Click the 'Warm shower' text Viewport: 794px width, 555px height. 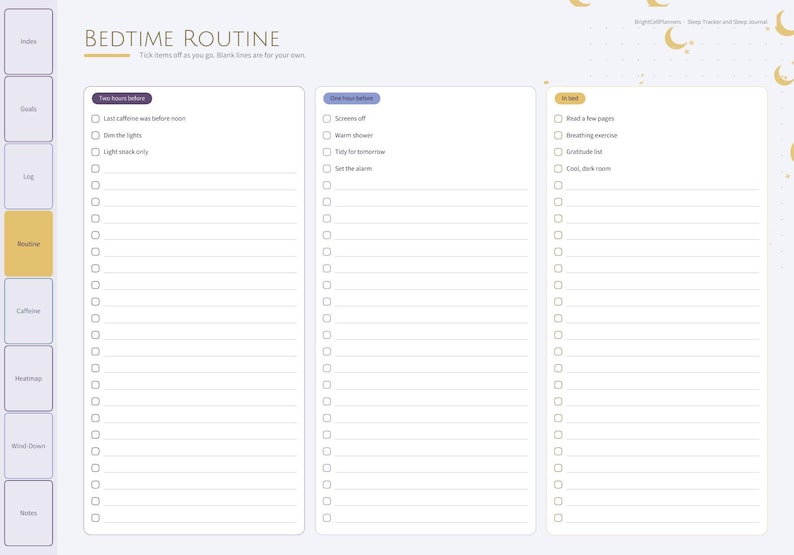[353, 135]
